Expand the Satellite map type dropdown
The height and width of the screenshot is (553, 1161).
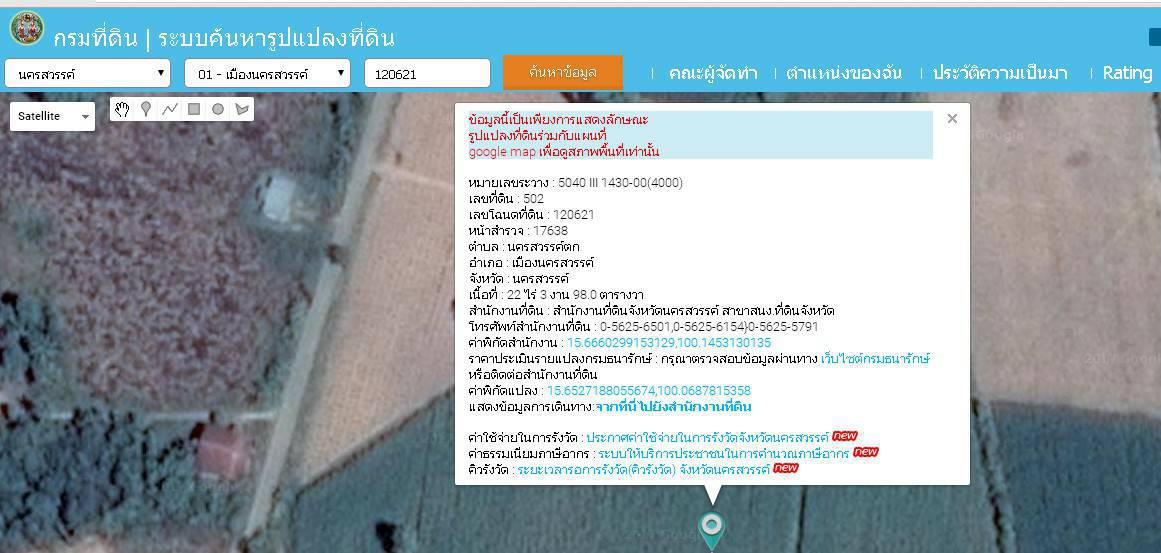[x=53, y=116]
